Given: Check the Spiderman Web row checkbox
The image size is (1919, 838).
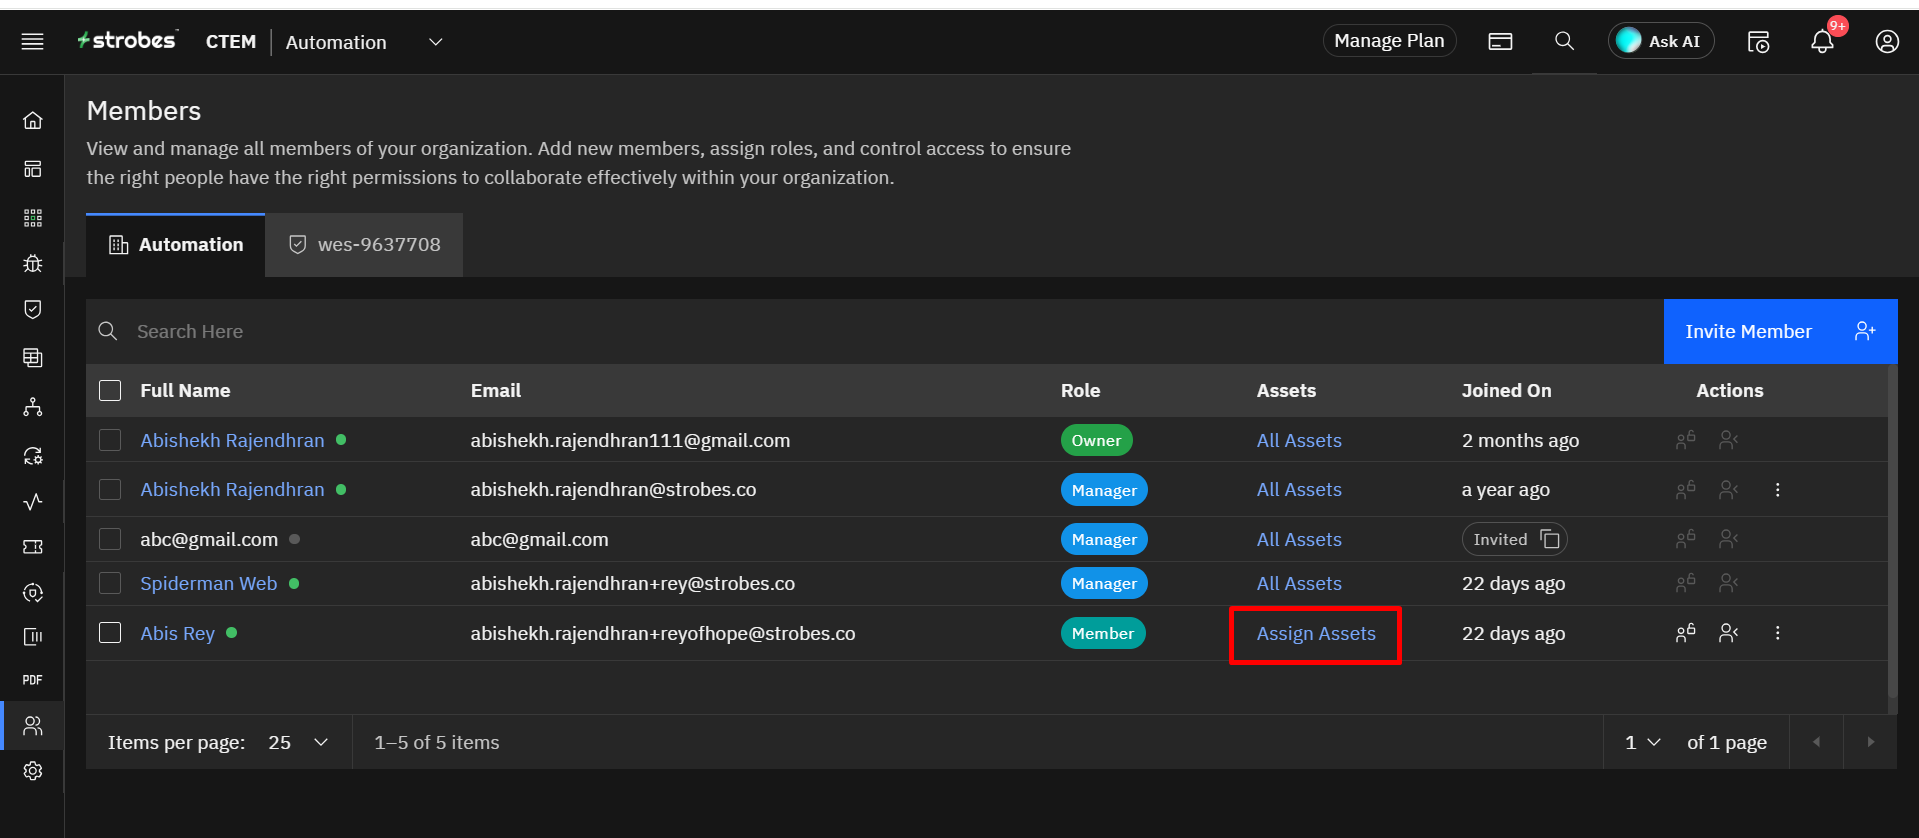Looking at the screenshot, I should click(x=110, y=583).
